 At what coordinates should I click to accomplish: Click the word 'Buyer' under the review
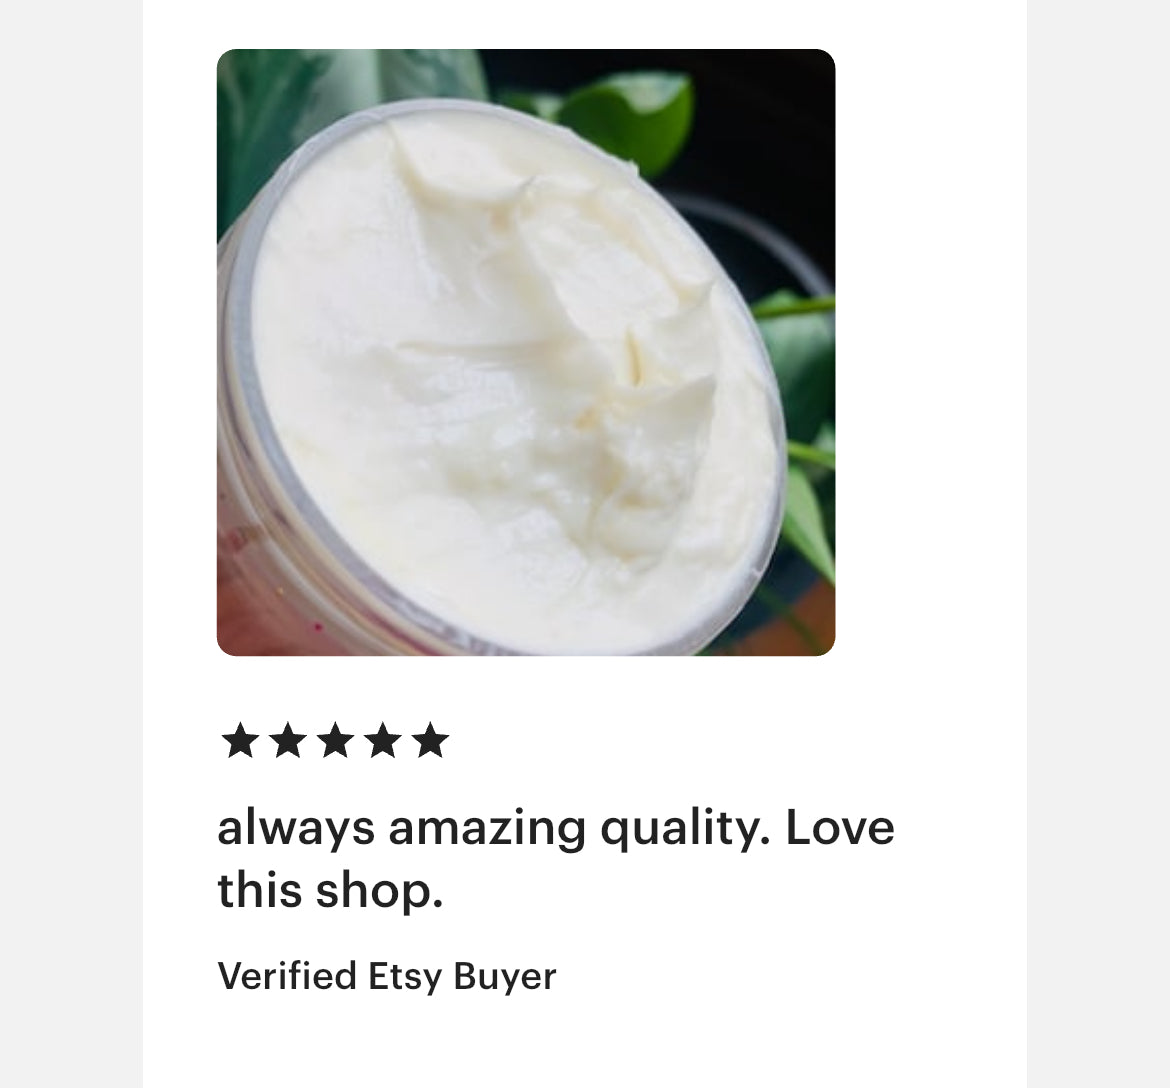[x=505, y=977]
